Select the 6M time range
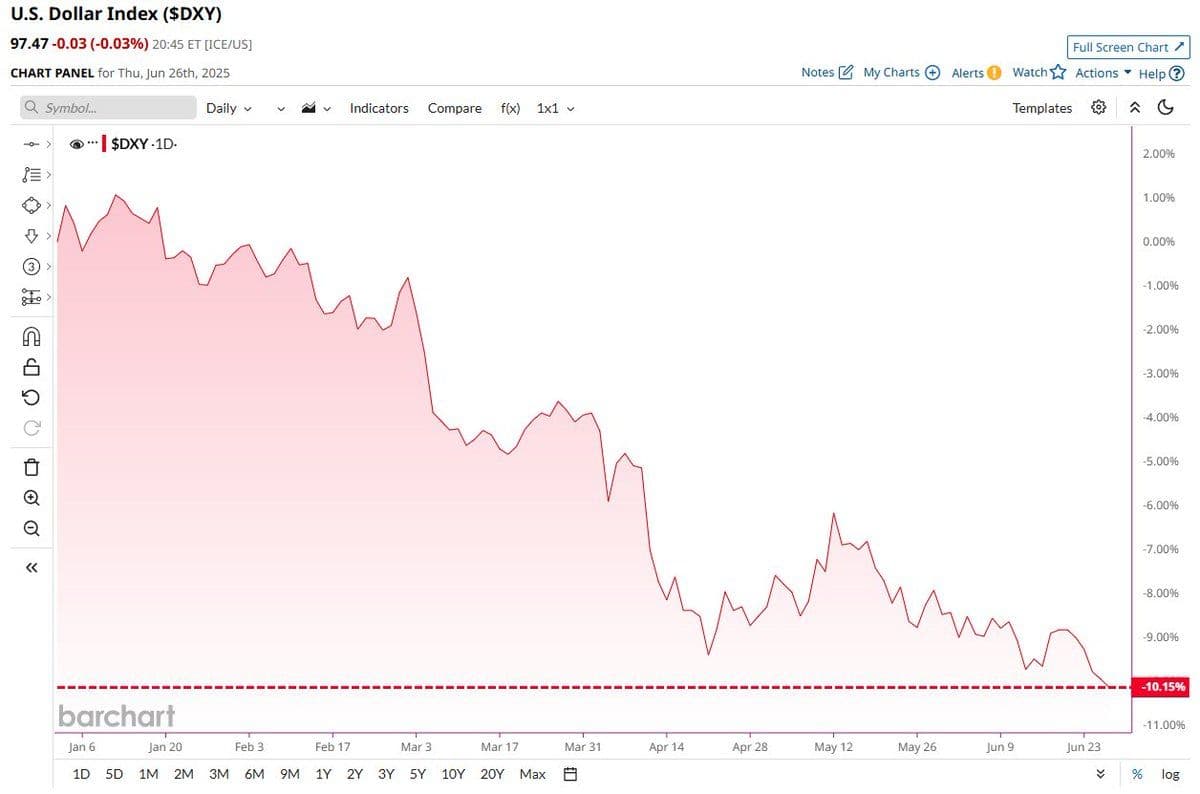Viewport: 1200px width, 794px height. pos(254,774)
